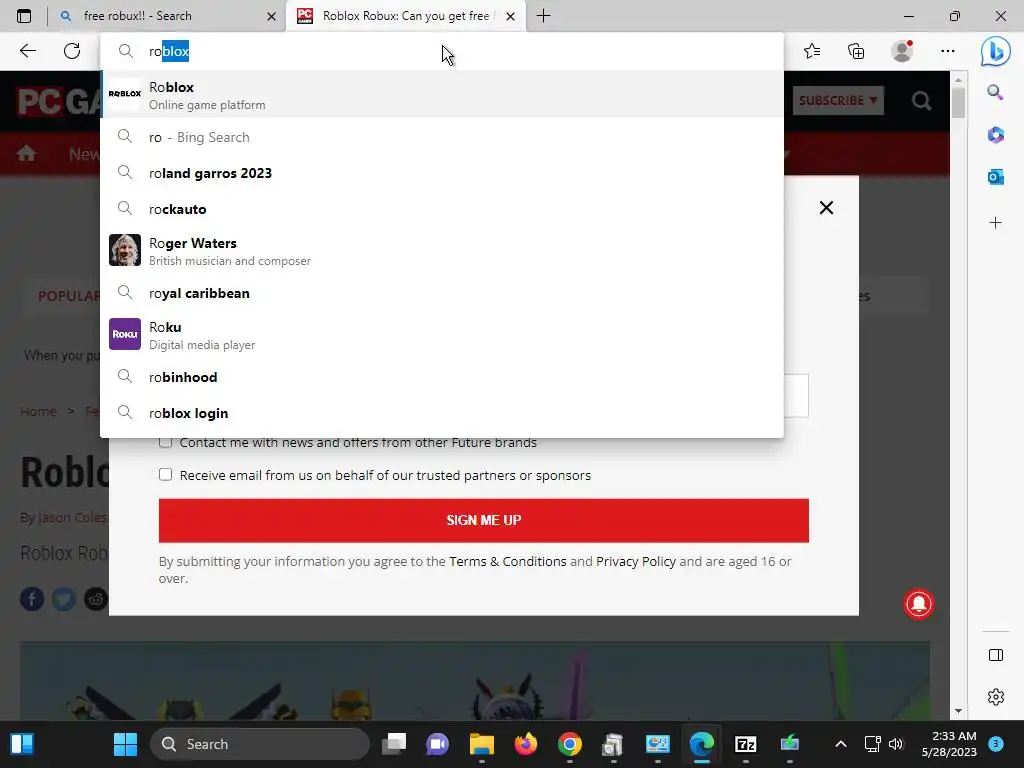
Task: Open the Terms & Conditions link
Action: (x=507, y=561)
